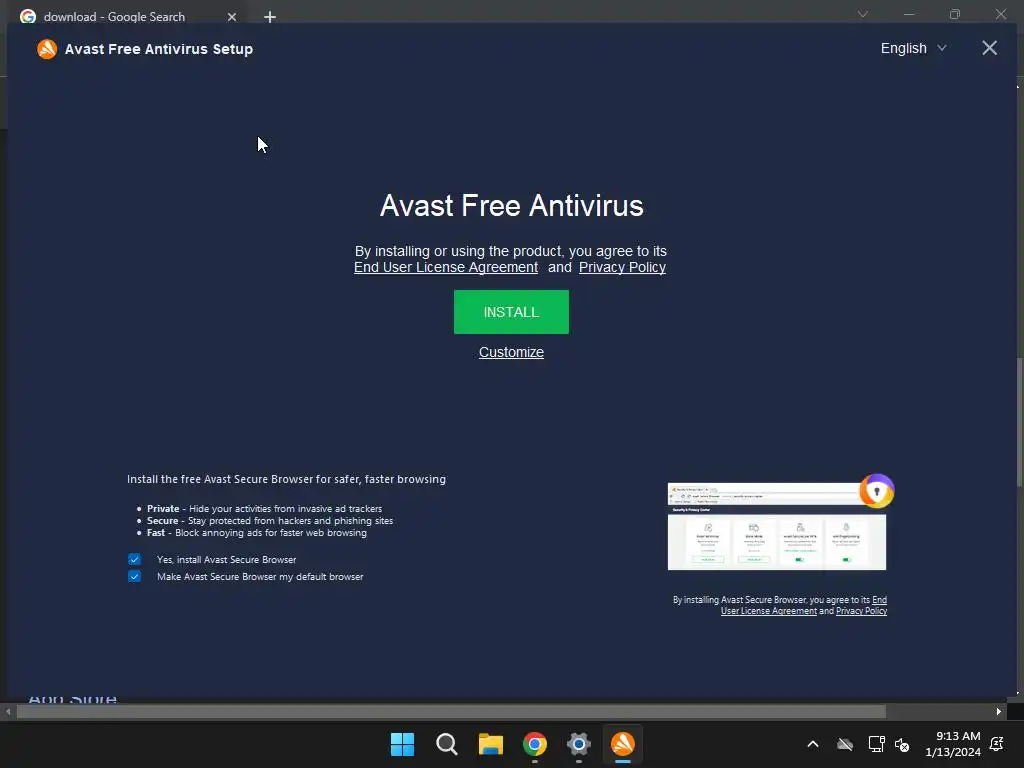Click the Avast installer taskbar icon
Viewport: 1024px width, 768px height.
click(x=623, y=744)
